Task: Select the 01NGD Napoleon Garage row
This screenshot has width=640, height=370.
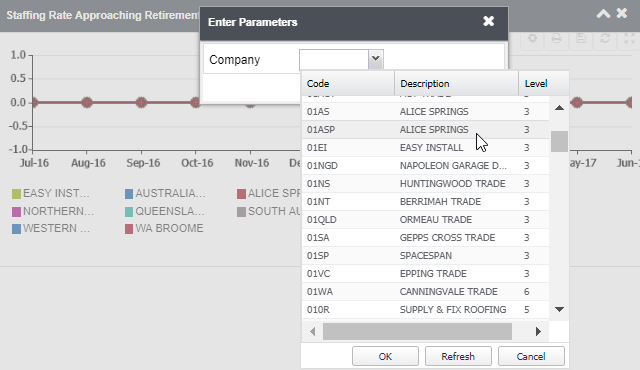Action: (x=425, y=166)
